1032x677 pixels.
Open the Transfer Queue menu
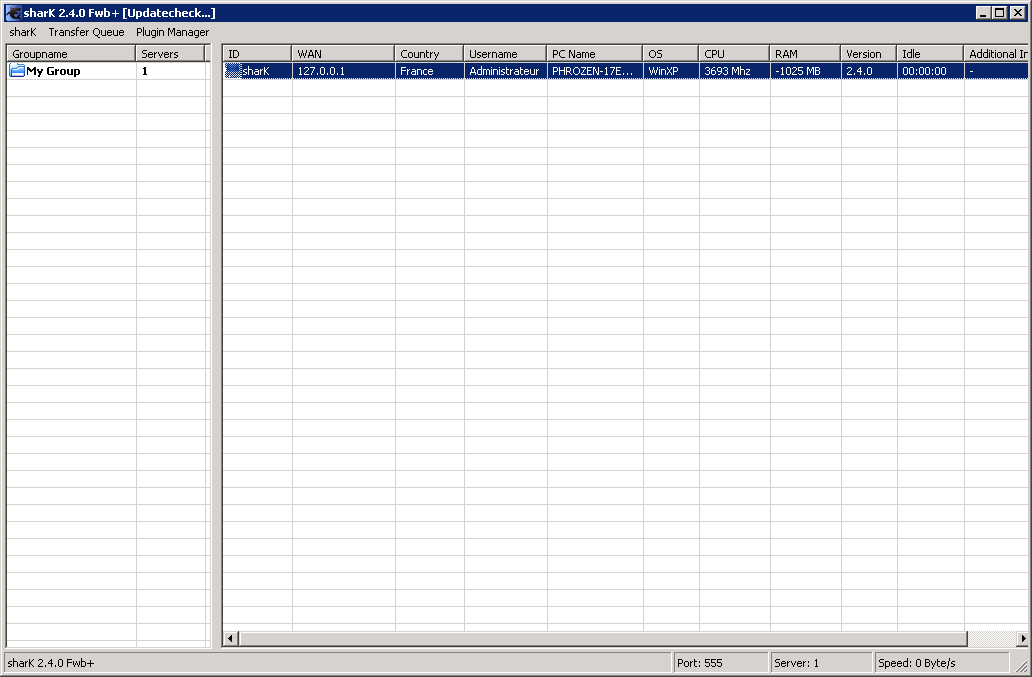[x=86, y=32]
